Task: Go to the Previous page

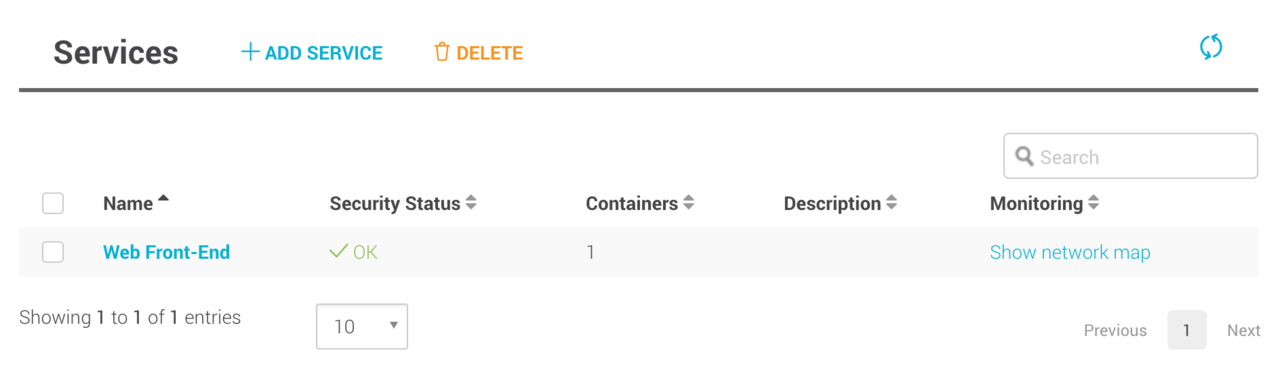Action: [x=1115, y=330]
